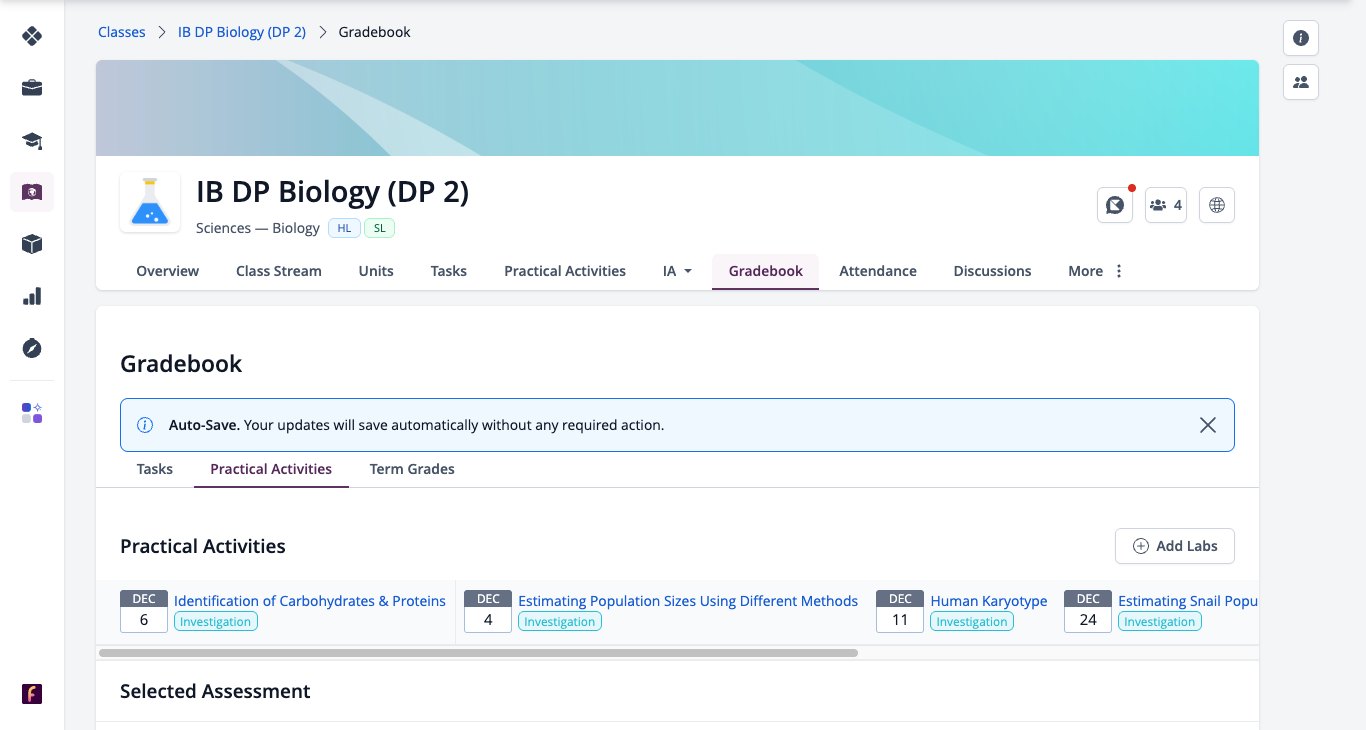Switch to the Term Grades tab
1366x730 pixels.
[x=412, y=468]
